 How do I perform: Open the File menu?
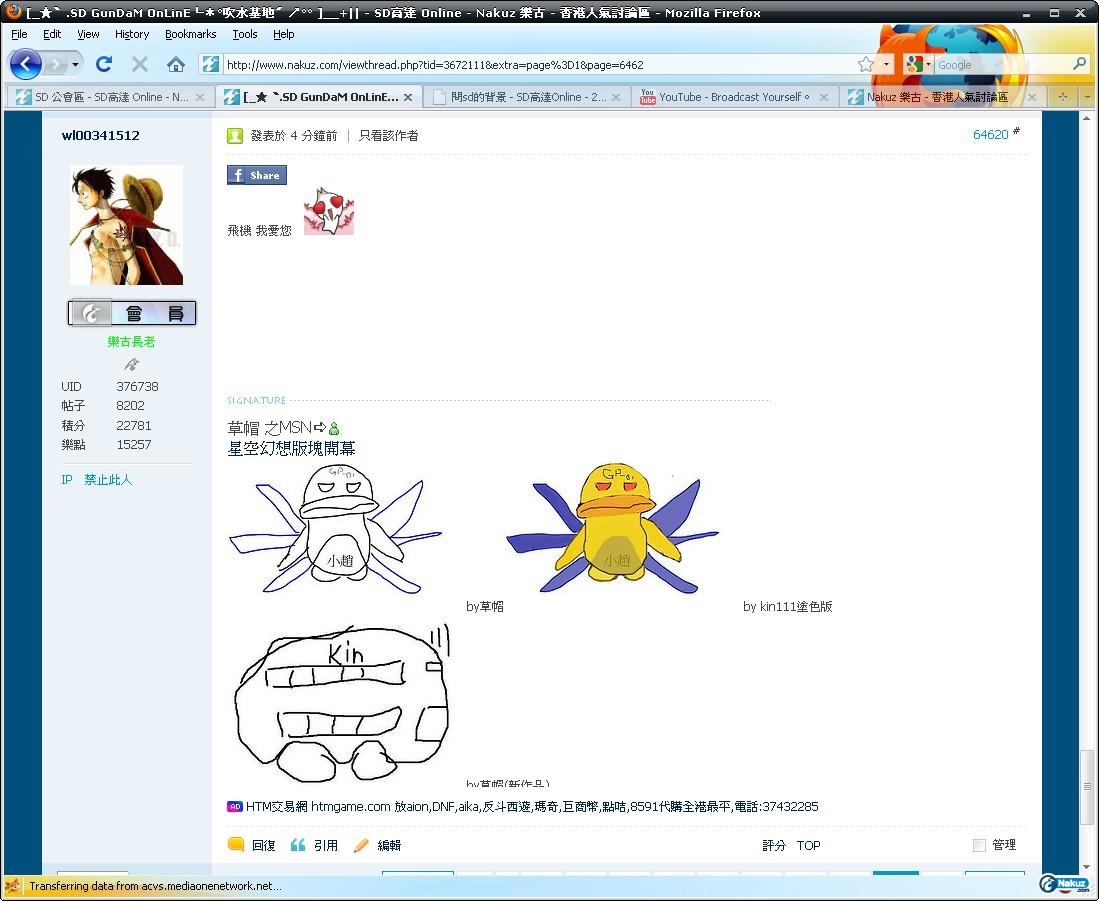(19, 34)
